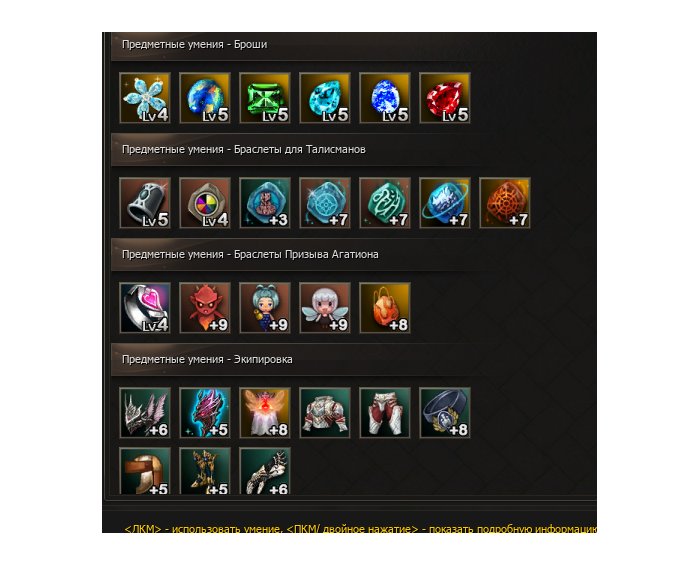Image resolution: width=699 pixels, height=565 pixels.
Task: Click the orange backpack agathion +8 icon
Action: point(385,308)
